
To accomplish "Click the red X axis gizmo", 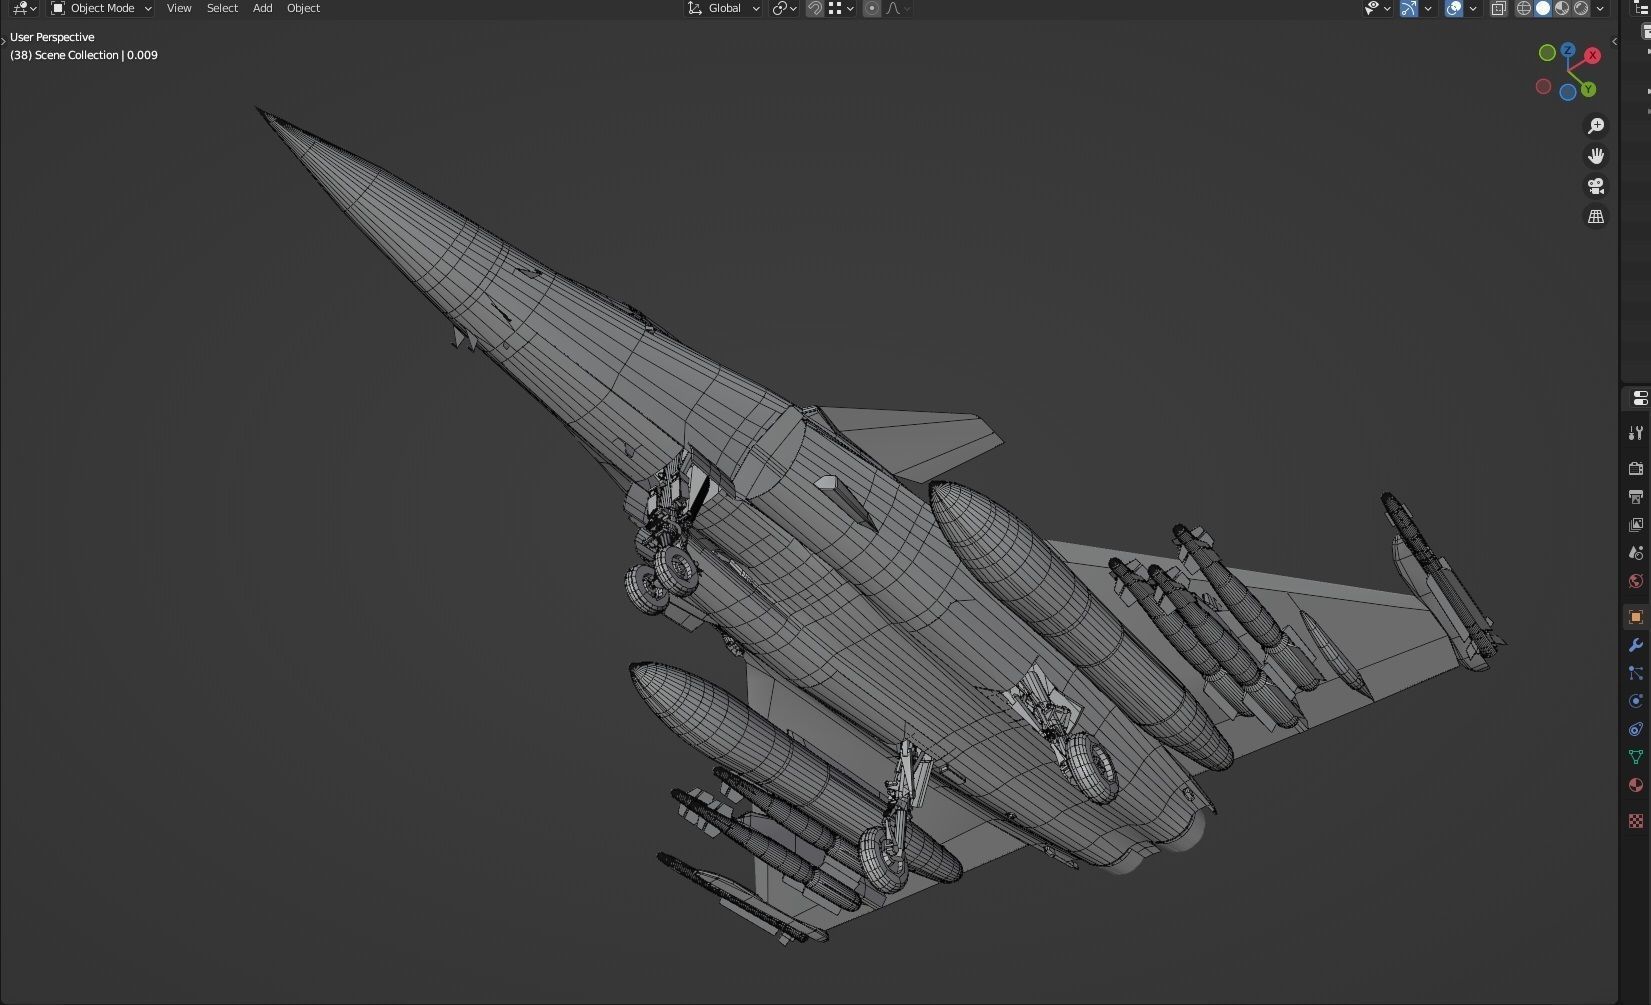I will coord(1592,56).
